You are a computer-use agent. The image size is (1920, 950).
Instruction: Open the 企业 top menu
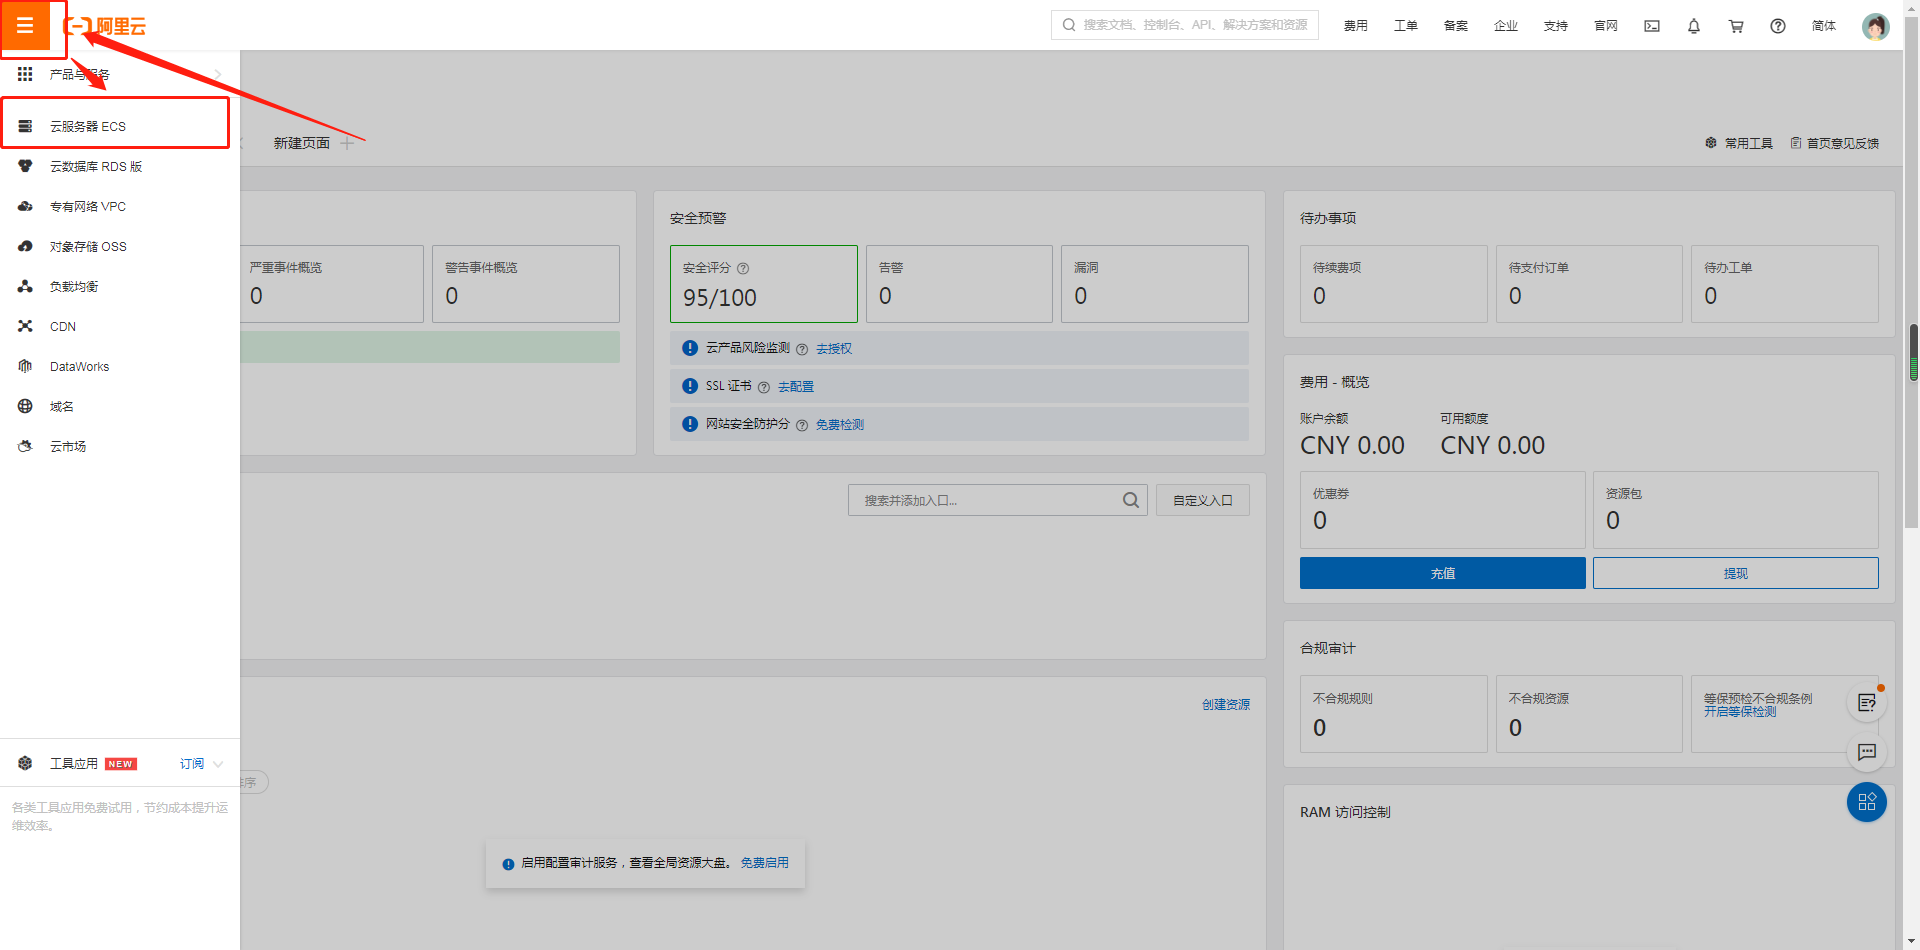(1505, 26)
